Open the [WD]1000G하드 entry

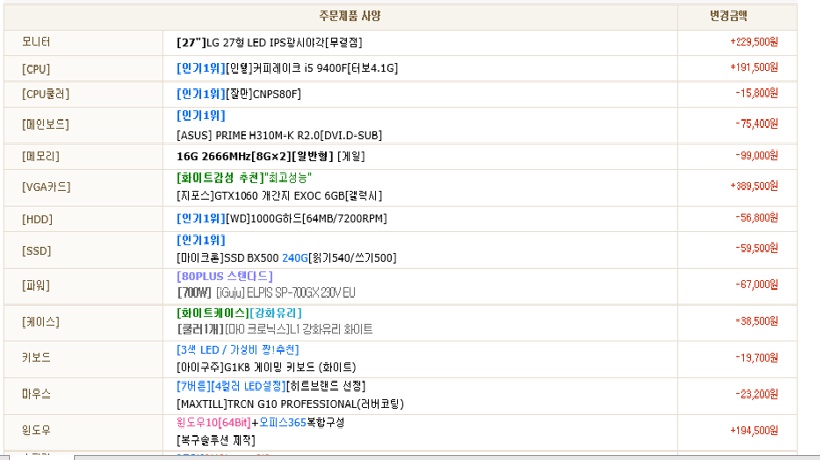pos(281,218)
